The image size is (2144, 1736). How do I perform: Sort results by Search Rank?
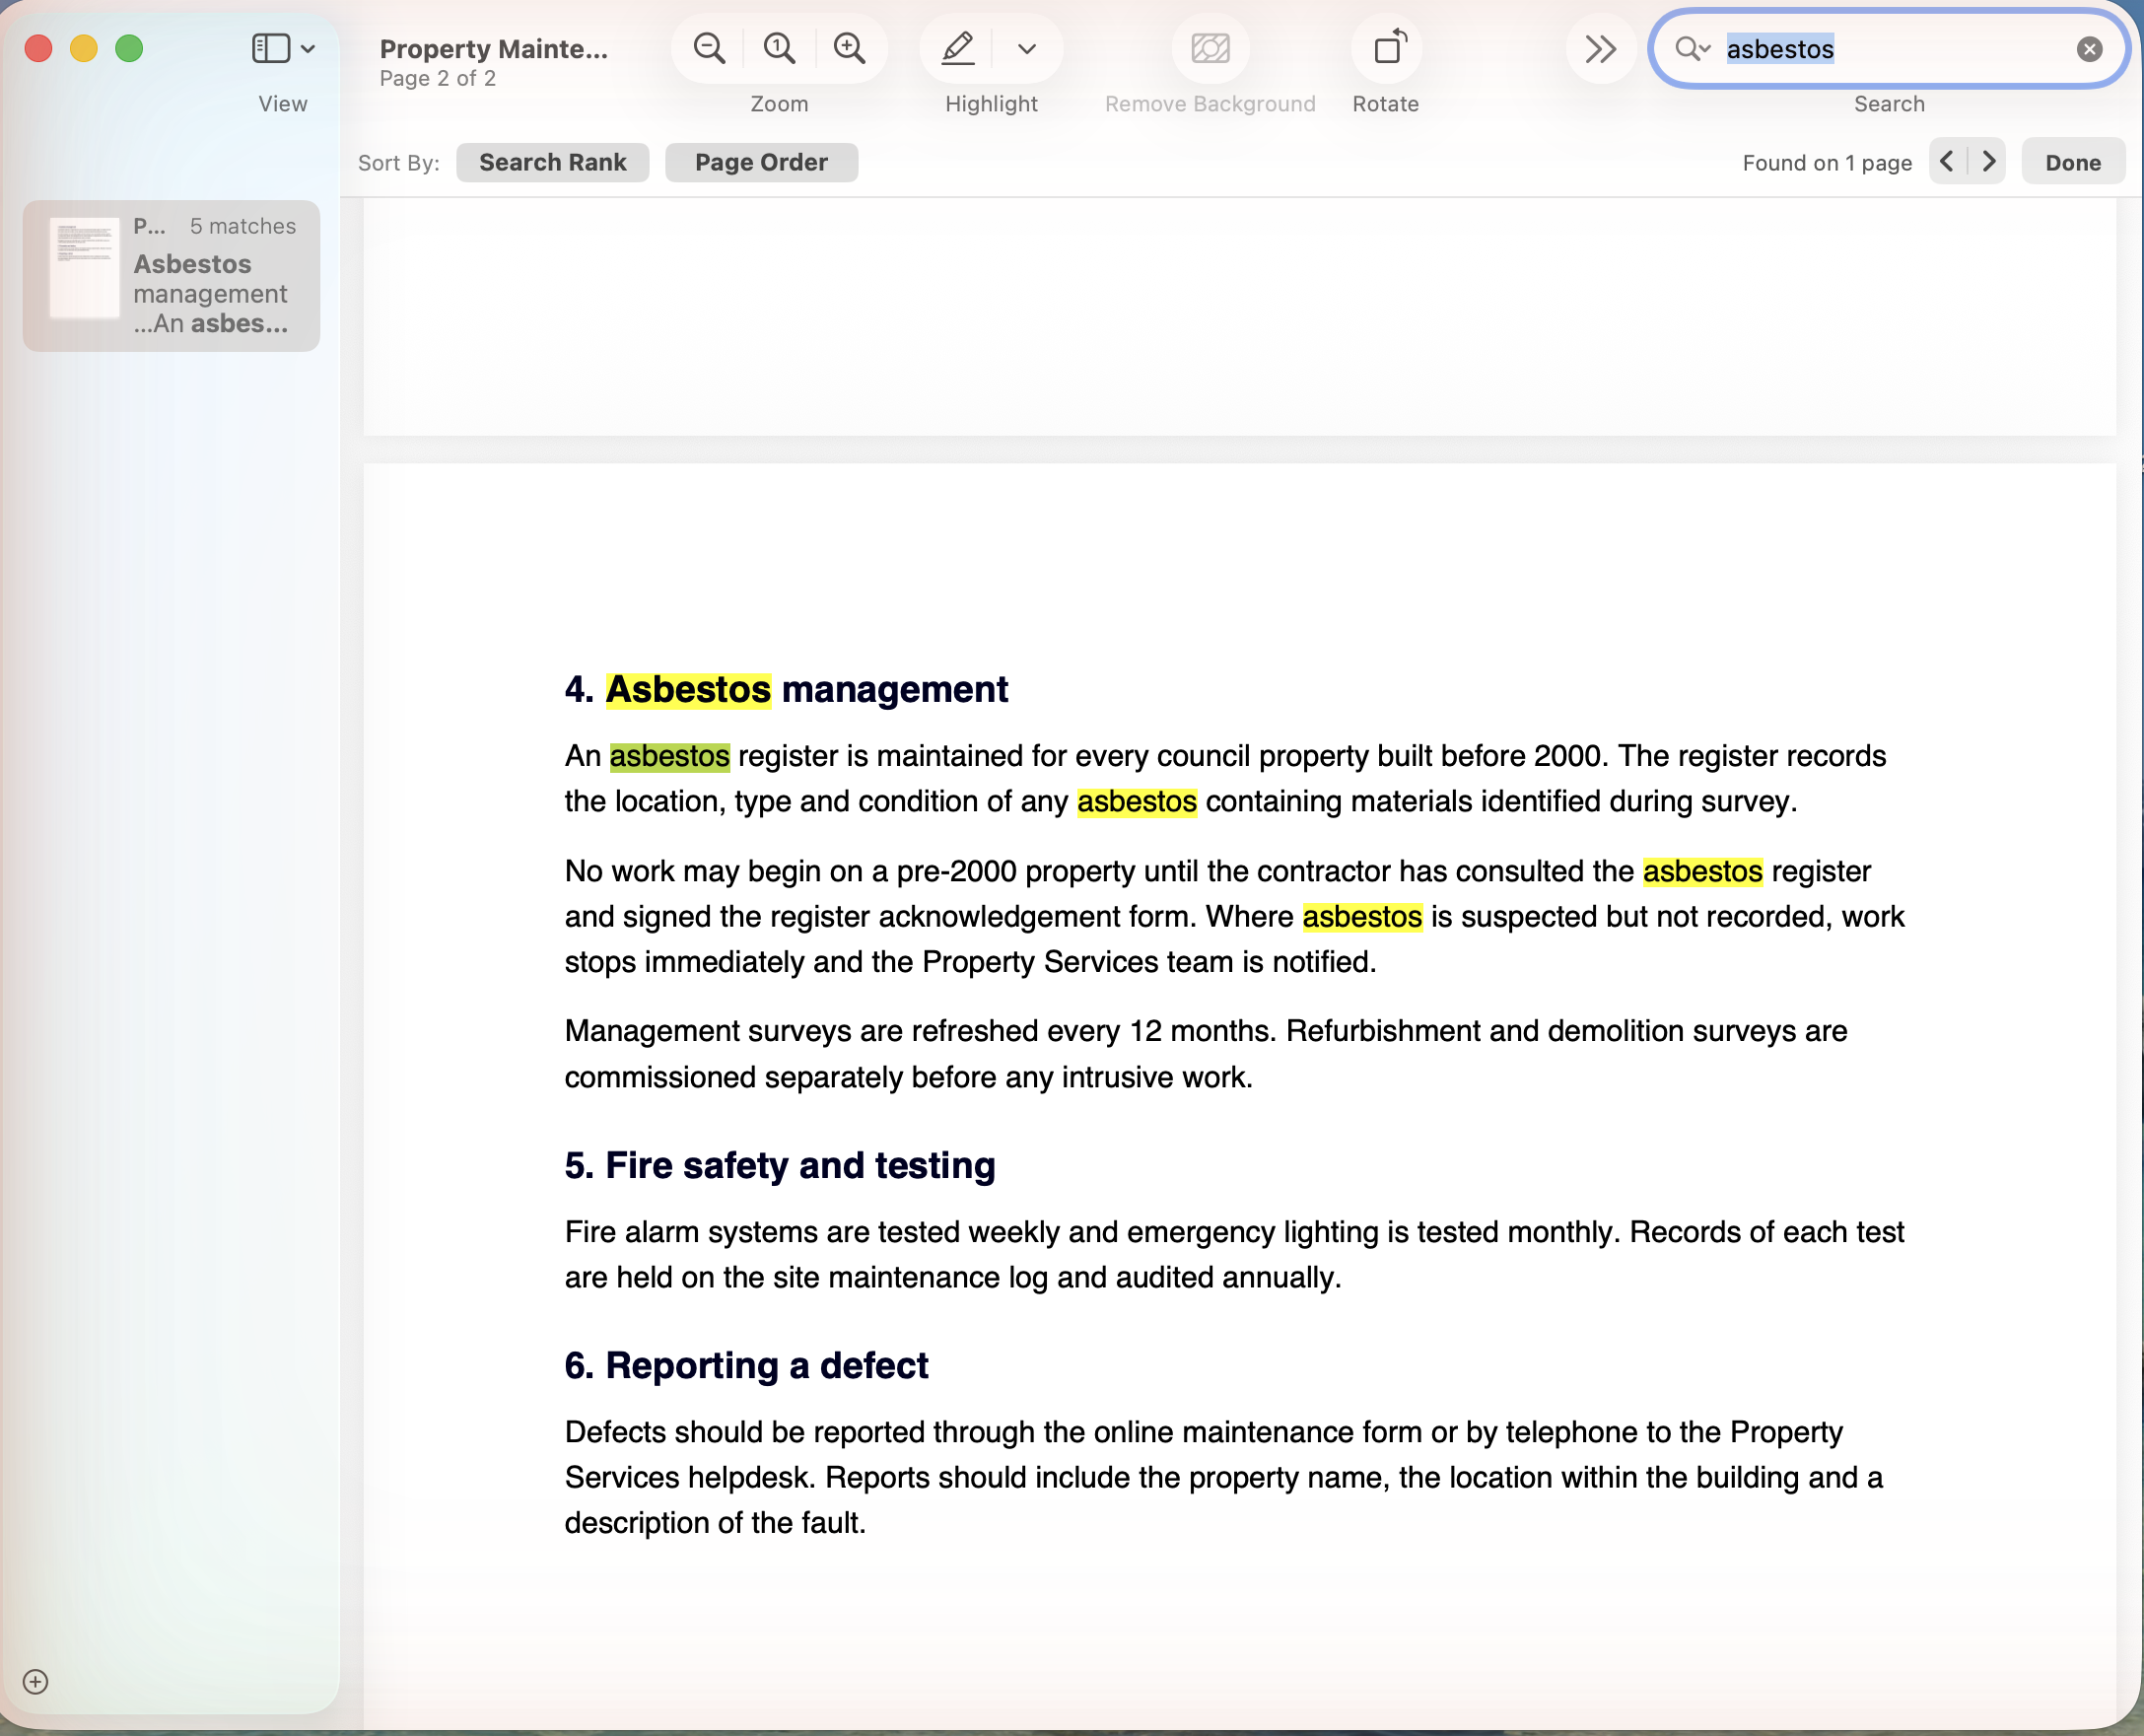pyautogui.click(x=552, y=162)
